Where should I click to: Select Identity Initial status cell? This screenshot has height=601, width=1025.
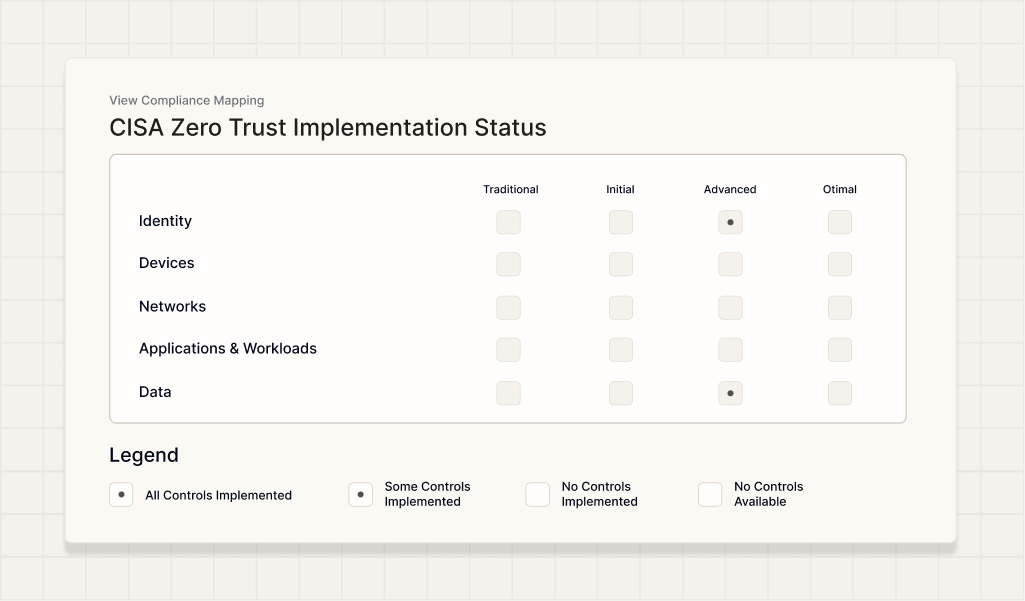pyautogui.click(x=621, y=222)
